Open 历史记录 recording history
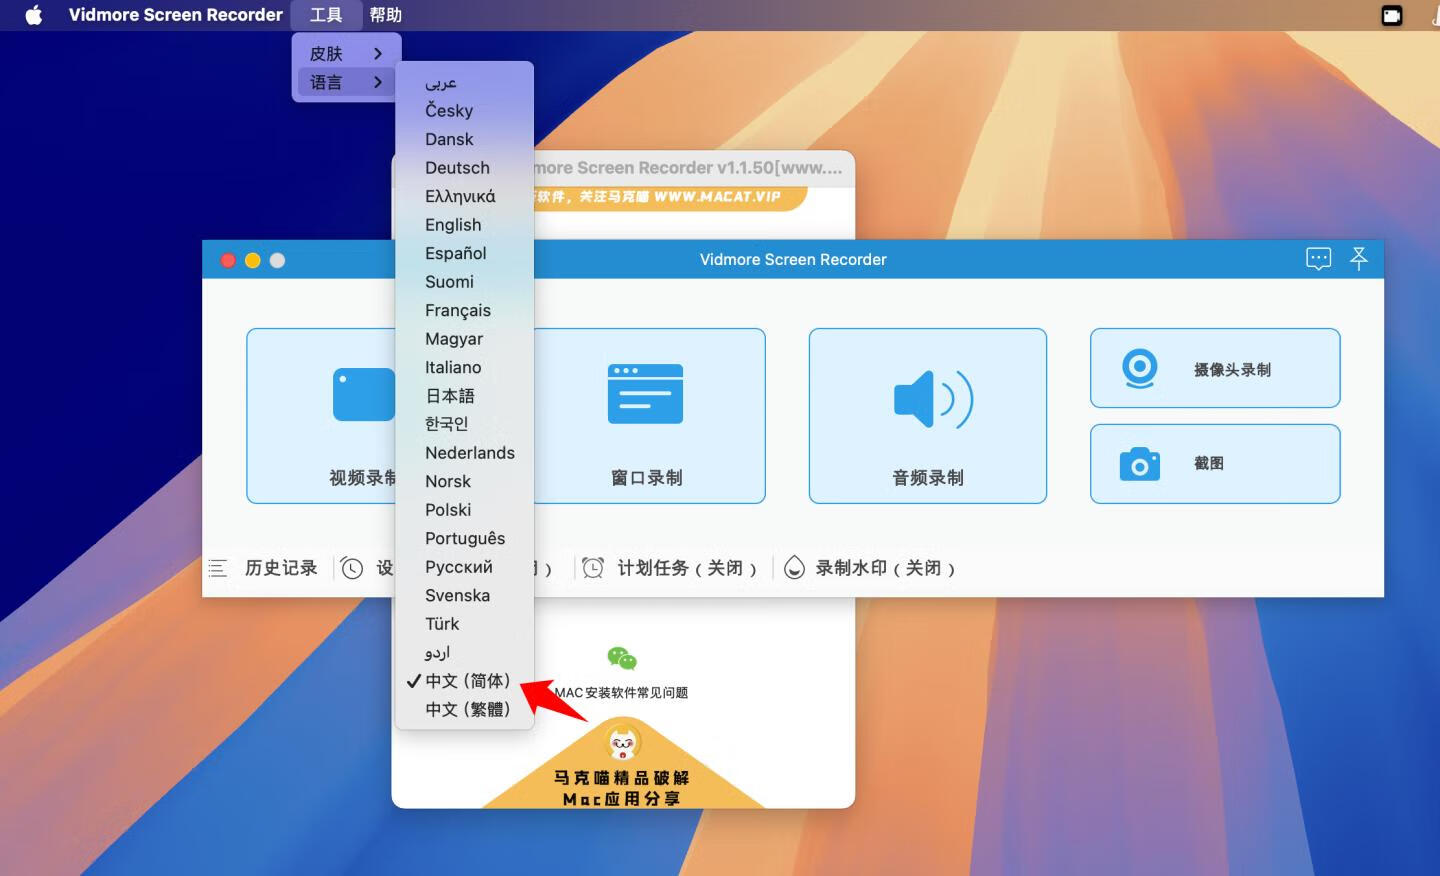Viewport: 1440px width, 876px height. click(x=281, y=568)
